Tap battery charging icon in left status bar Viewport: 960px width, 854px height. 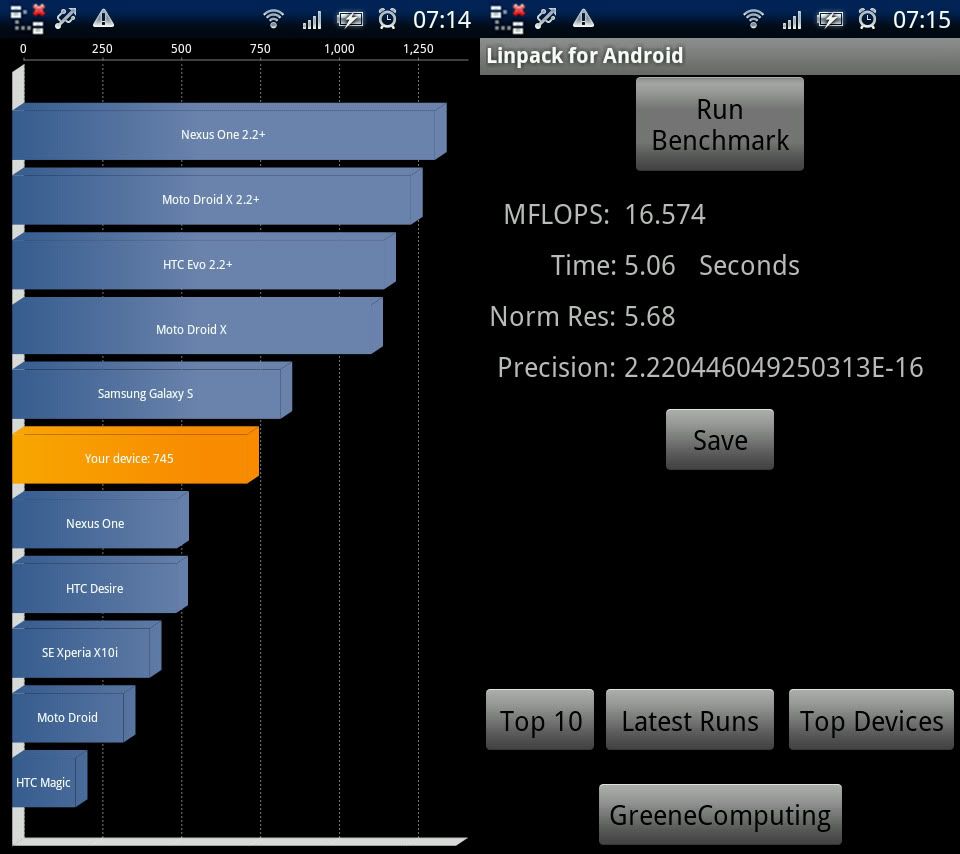[x=350, y=20]
